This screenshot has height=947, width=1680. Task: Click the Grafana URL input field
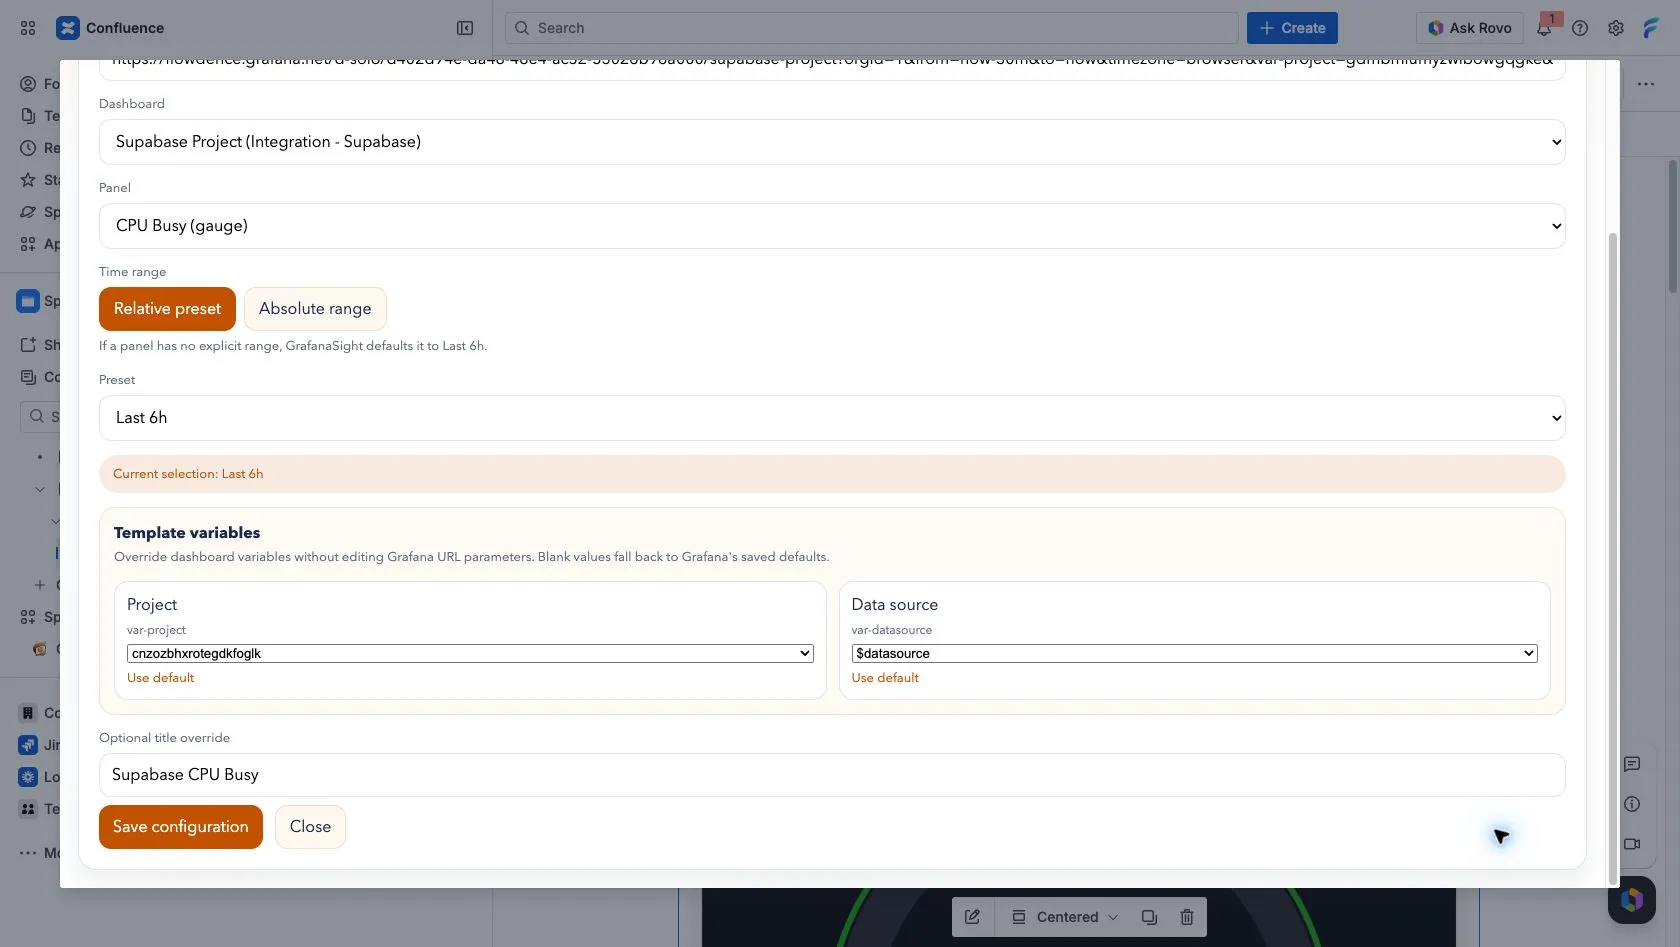pos(832,68)
